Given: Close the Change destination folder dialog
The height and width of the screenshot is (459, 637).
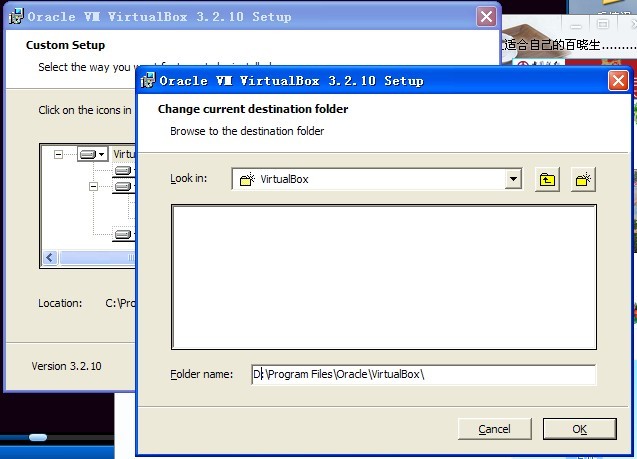Looking at the screenshot, I should [618, 80].
